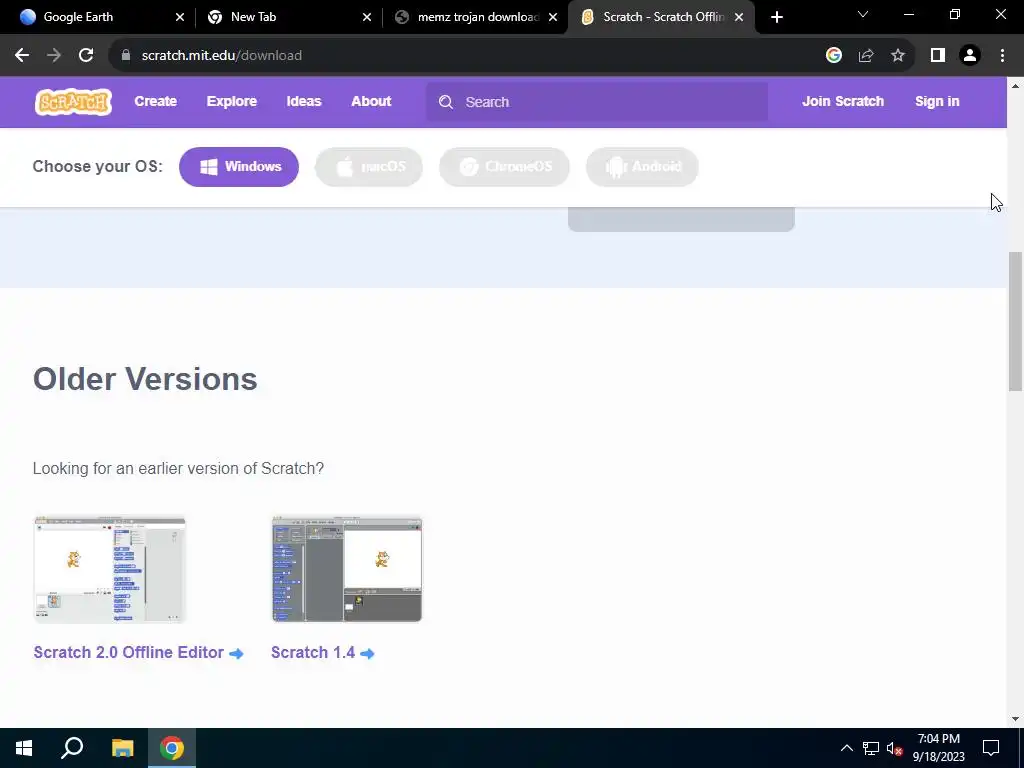This screenshot has width=1024, height=768.
Task: Click the browser forward arrow
Action: tap(54, 56)
